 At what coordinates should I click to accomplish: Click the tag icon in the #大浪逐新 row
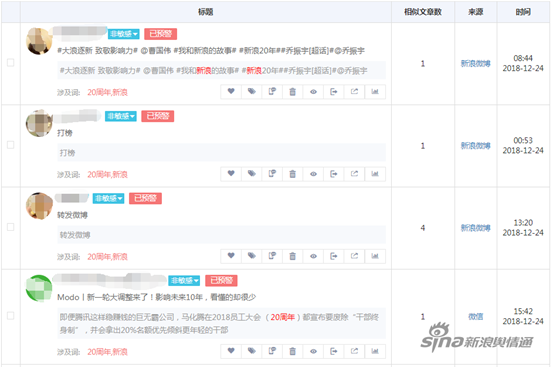pyautogui.click(x=251, y=92)
